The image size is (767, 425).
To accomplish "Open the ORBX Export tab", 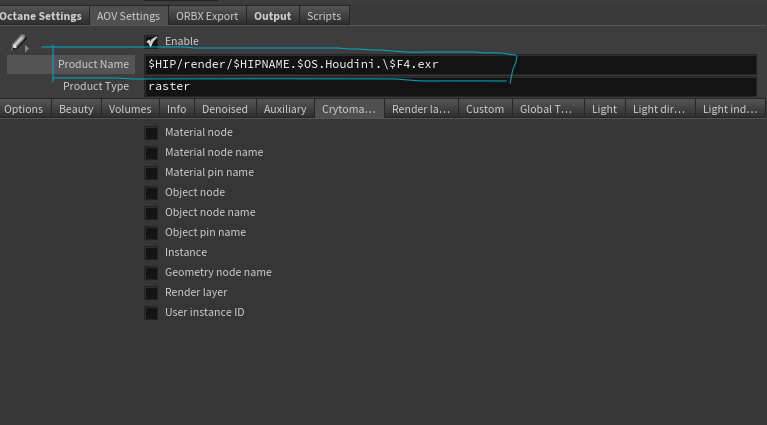I will (207, 16).
